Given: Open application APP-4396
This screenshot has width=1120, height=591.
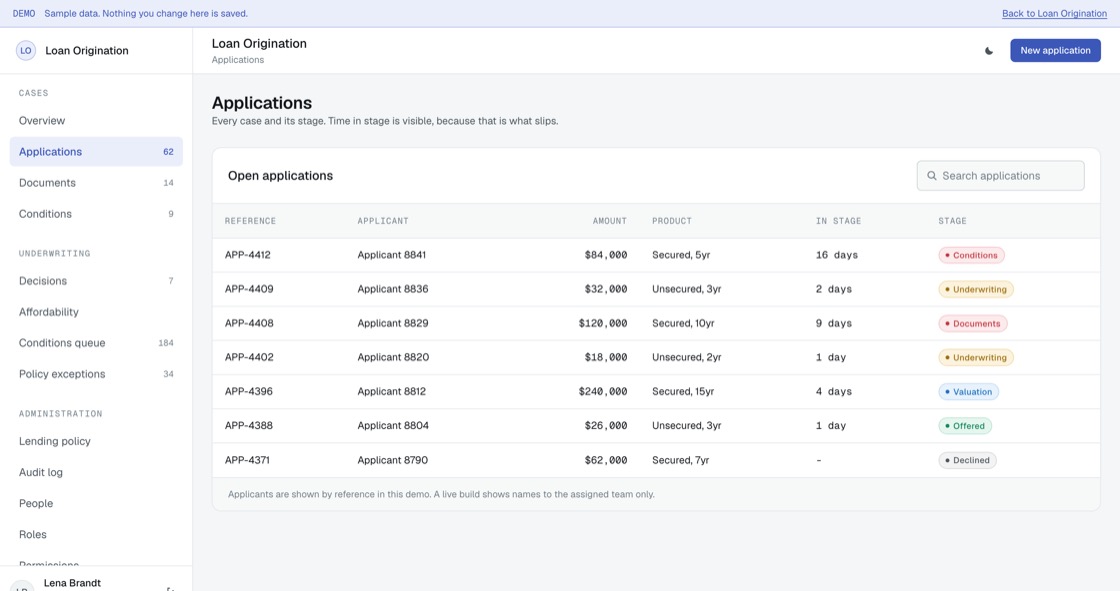Looking at the screenshot, I should [249, 392].
